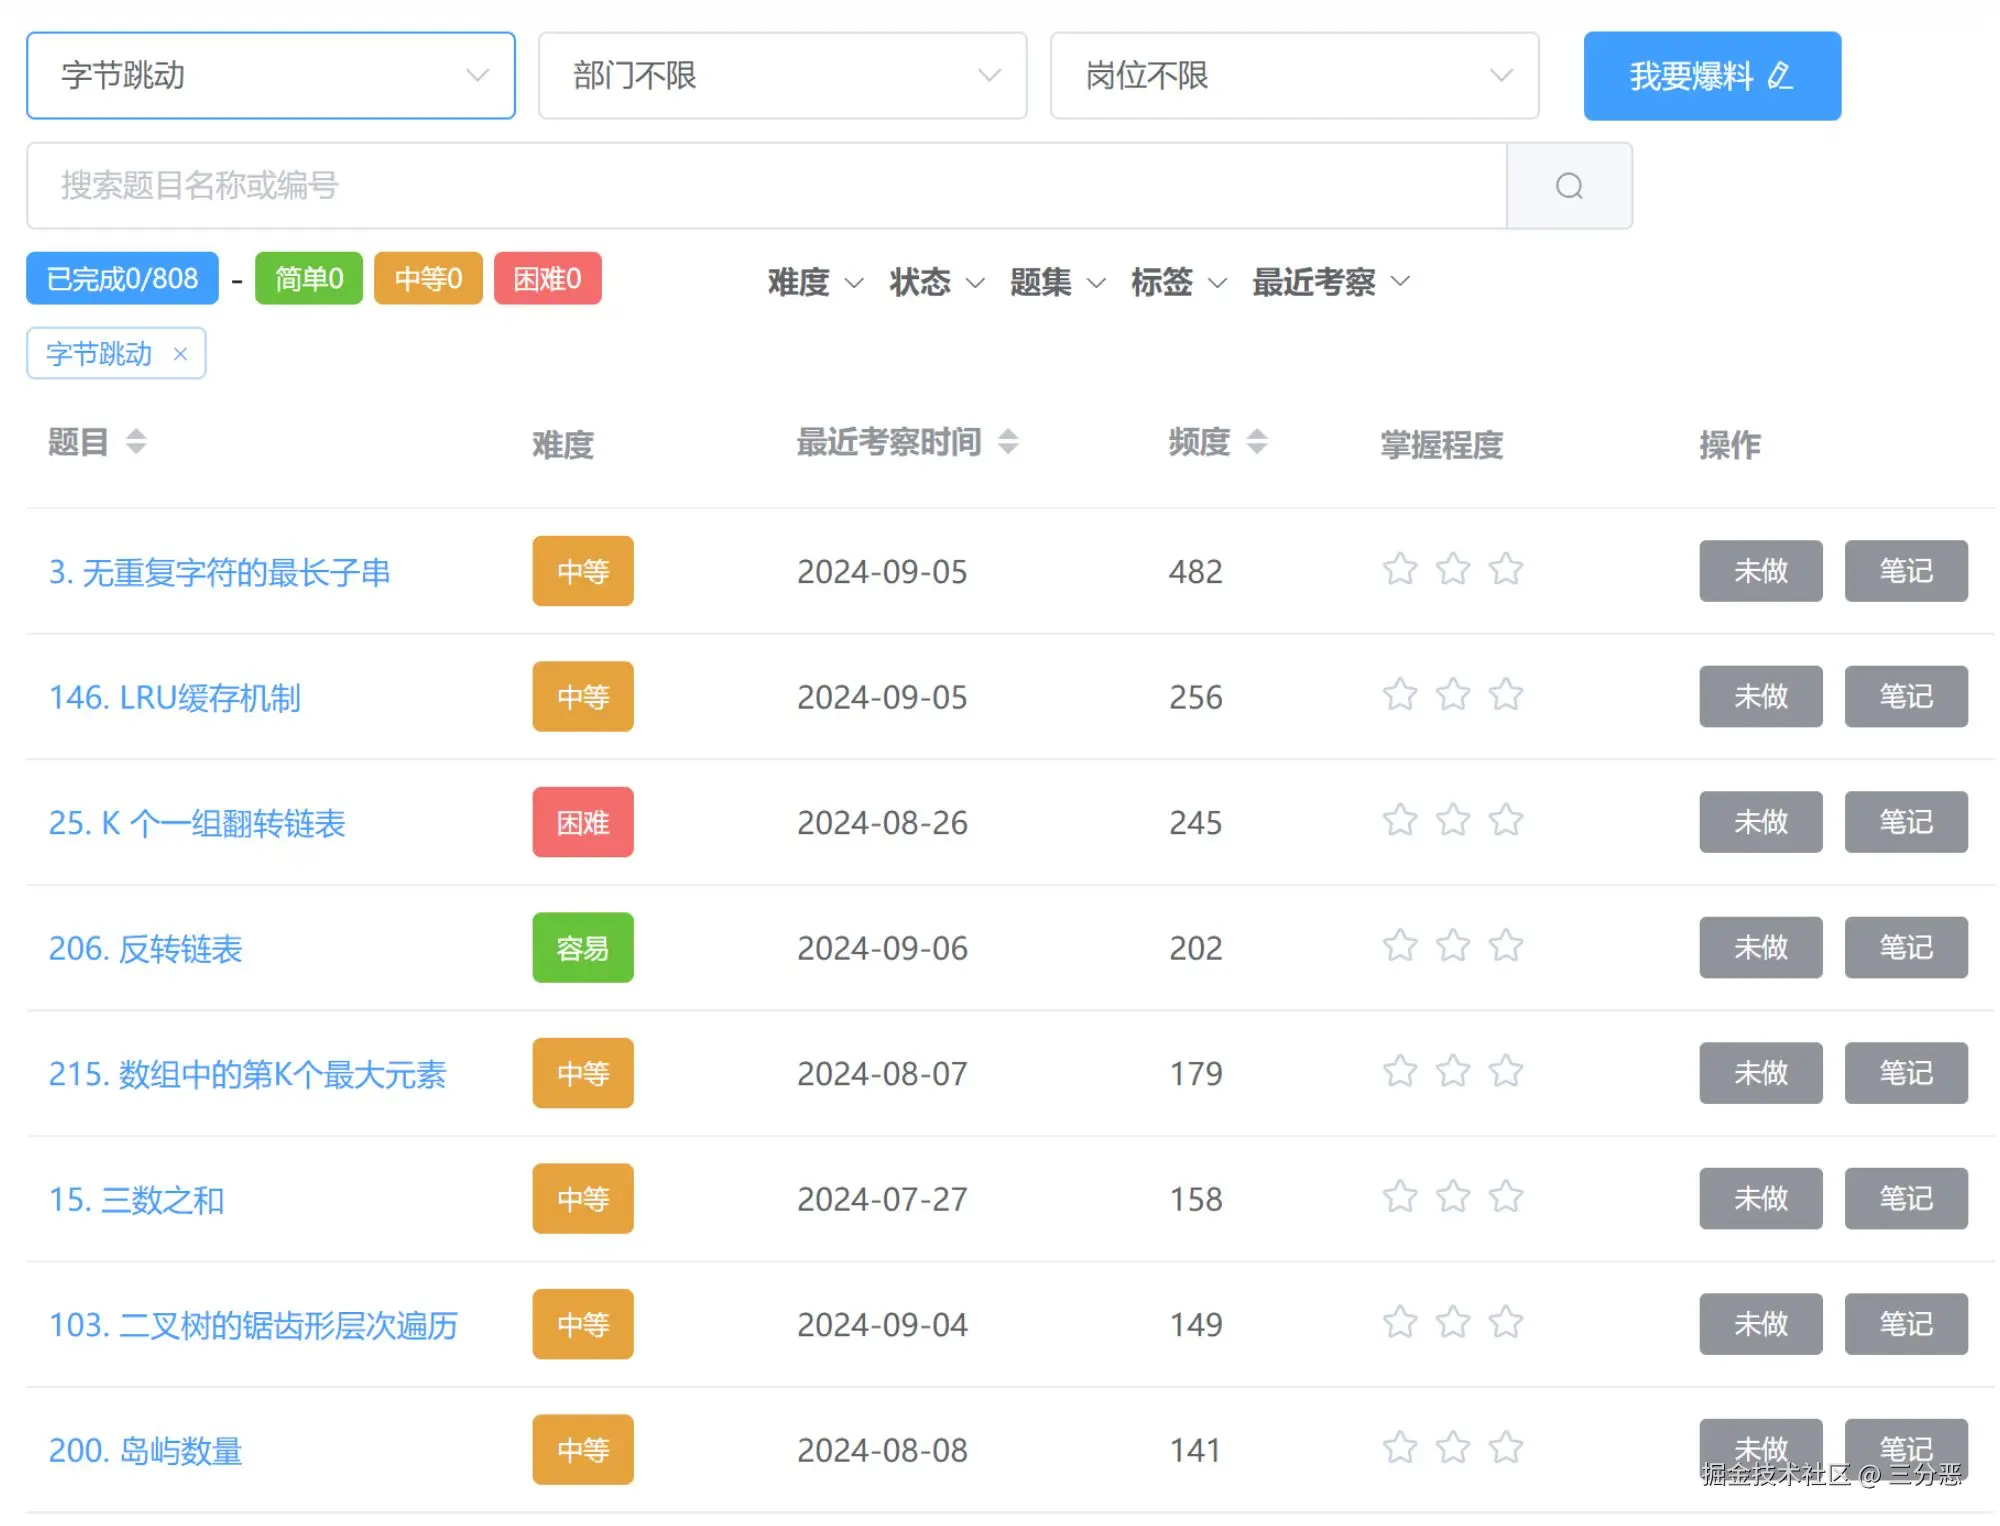
Task: Open the 字节跳动 company dropdown
Action: (270, 76)
